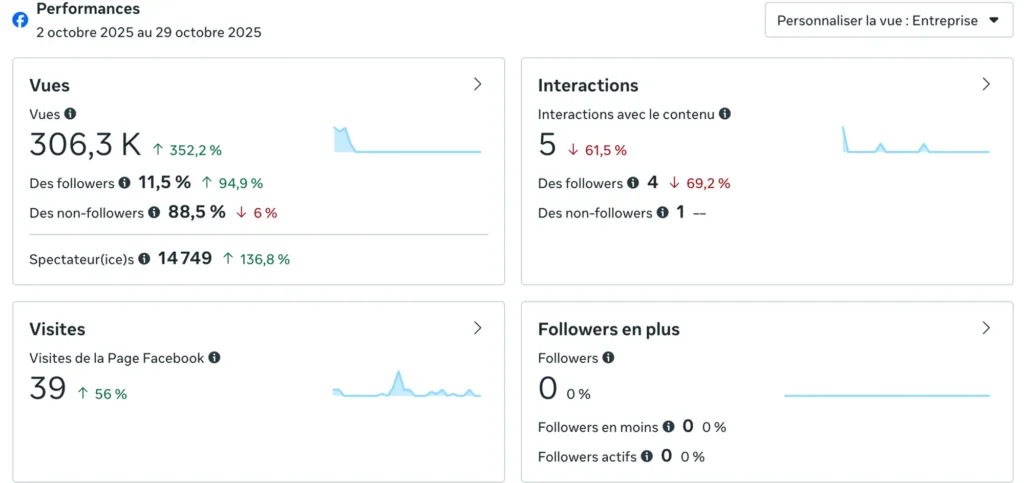Click info icon next to Interactions avec le contenu
This screenshot has height=483, width=1024.
coord(725,114)
